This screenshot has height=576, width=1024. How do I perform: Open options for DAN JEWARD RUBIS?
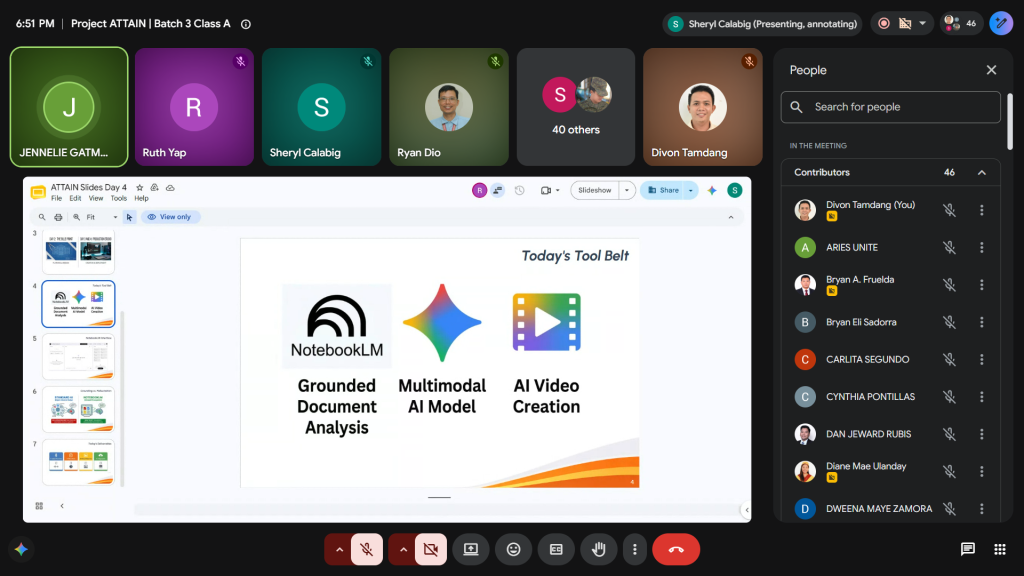(982, 434)
